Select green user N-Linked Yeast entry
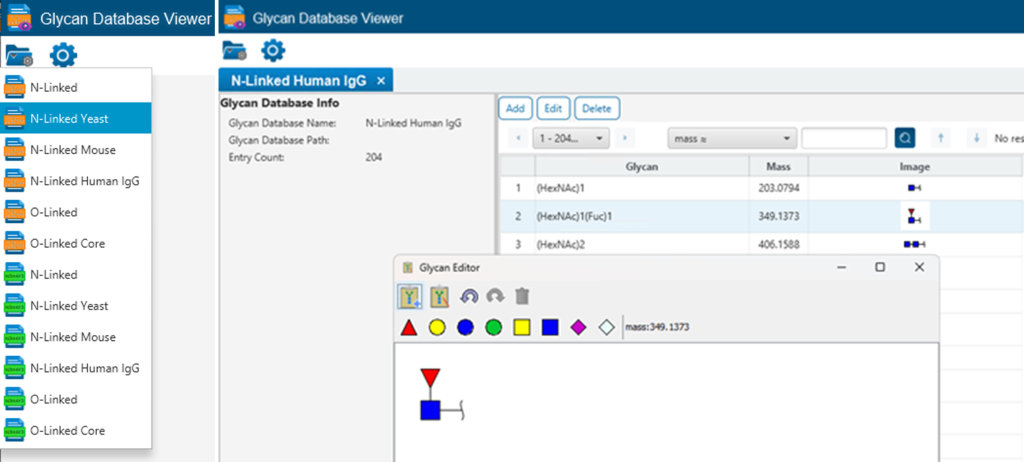The height and width of the screenshot is (462, 1024). point(76,306)
